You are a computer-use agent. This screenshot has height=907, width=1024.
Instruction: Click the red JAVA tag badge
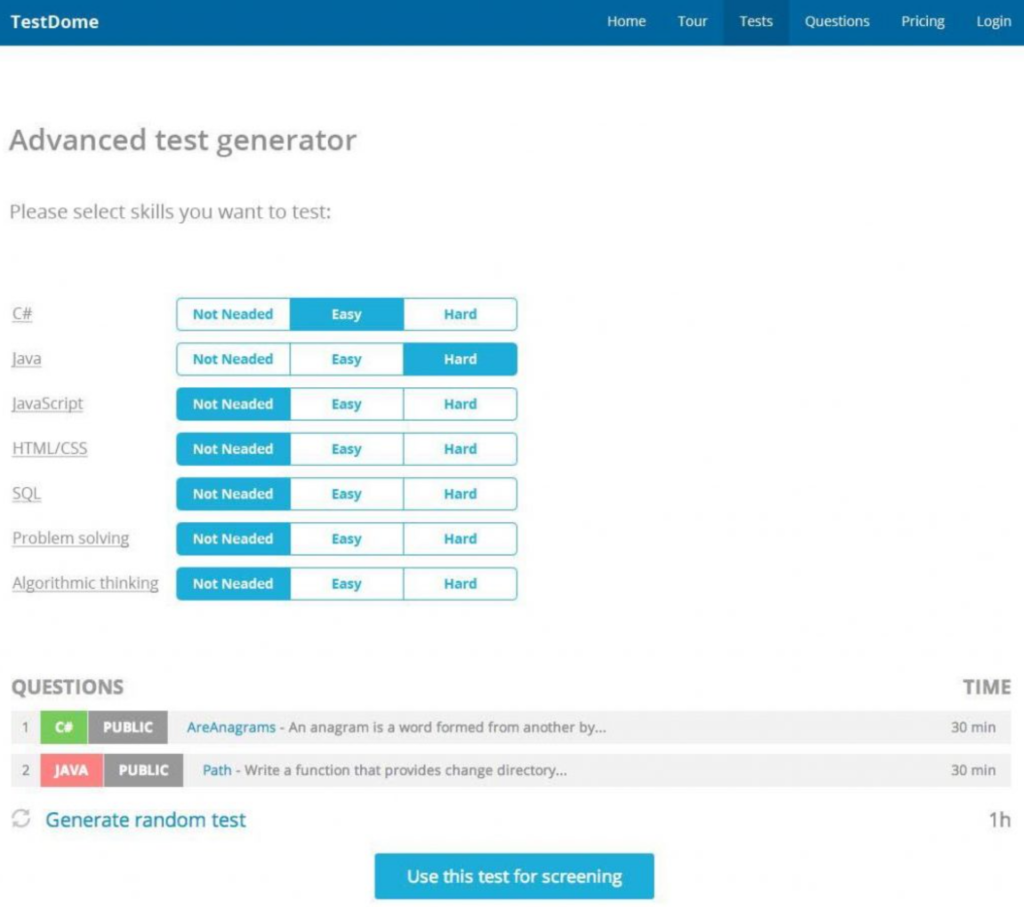click(x=71, y=770)
